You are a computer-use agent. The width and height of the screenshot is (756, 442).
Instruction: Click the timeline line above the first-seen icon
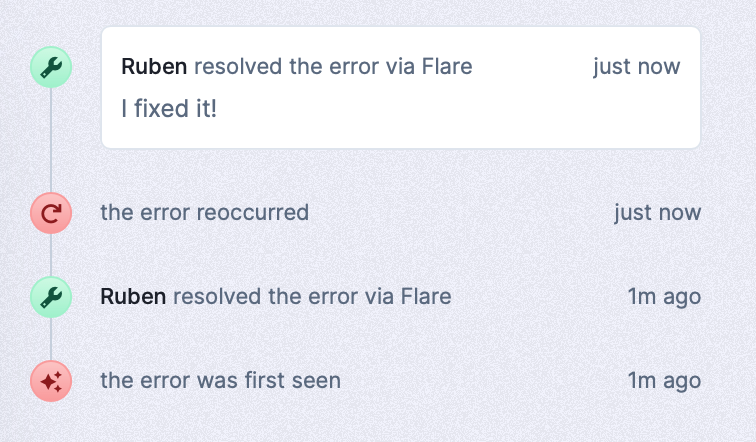[x=51, y=339]
